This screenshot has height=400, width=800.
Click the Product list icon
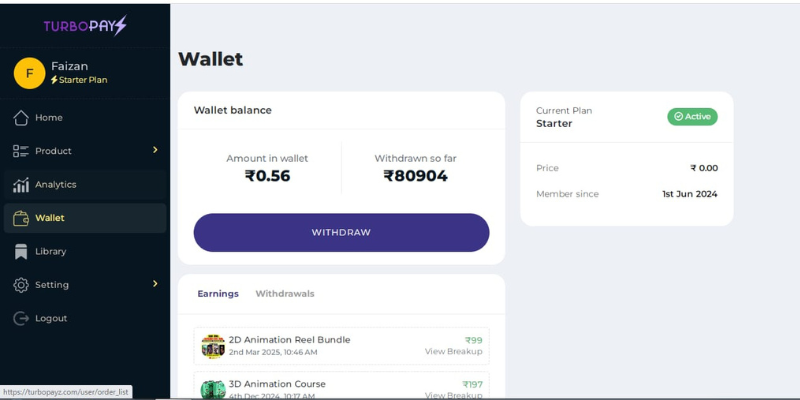coord(21,151)
